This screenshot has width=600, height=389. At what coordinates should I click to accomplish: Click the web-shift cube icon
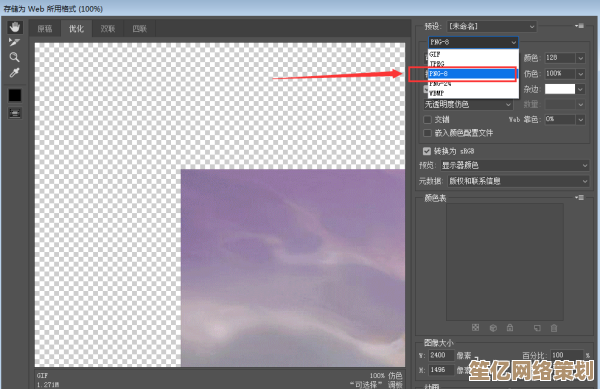click(493, 328)
